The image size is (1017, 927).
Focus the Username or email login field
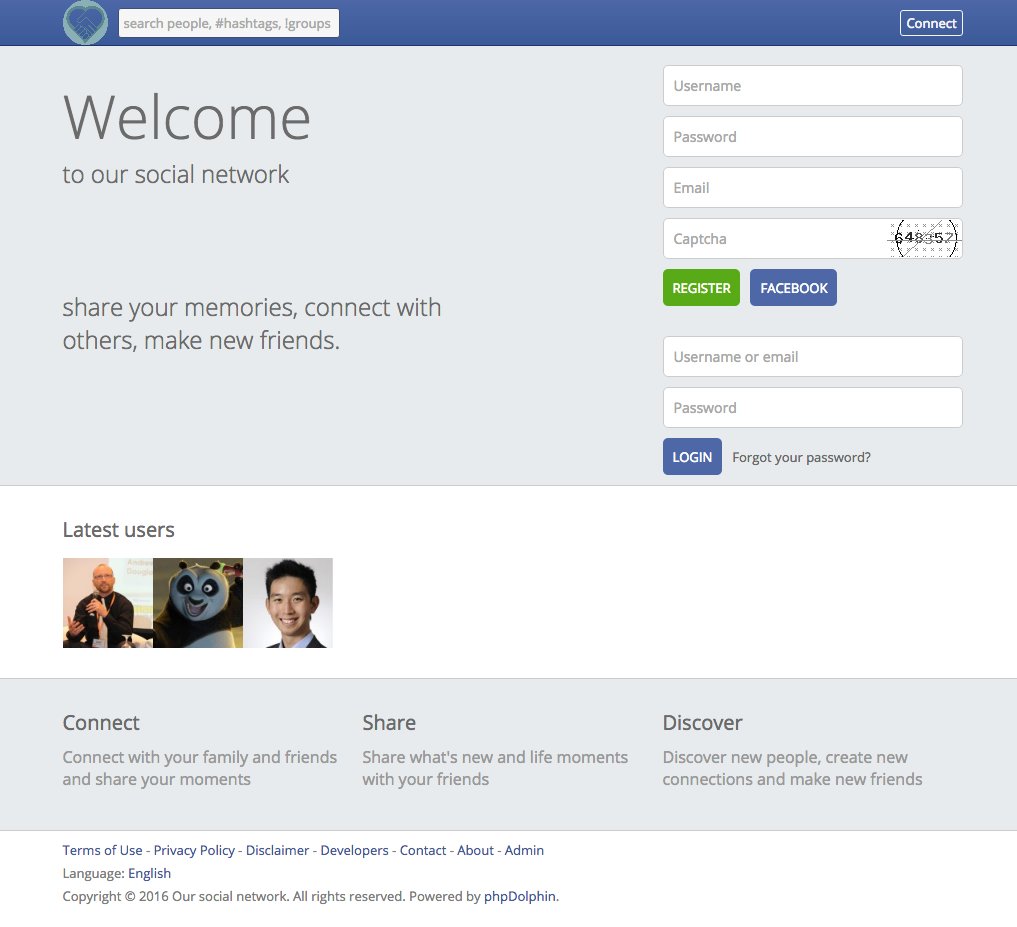[812, 357]
